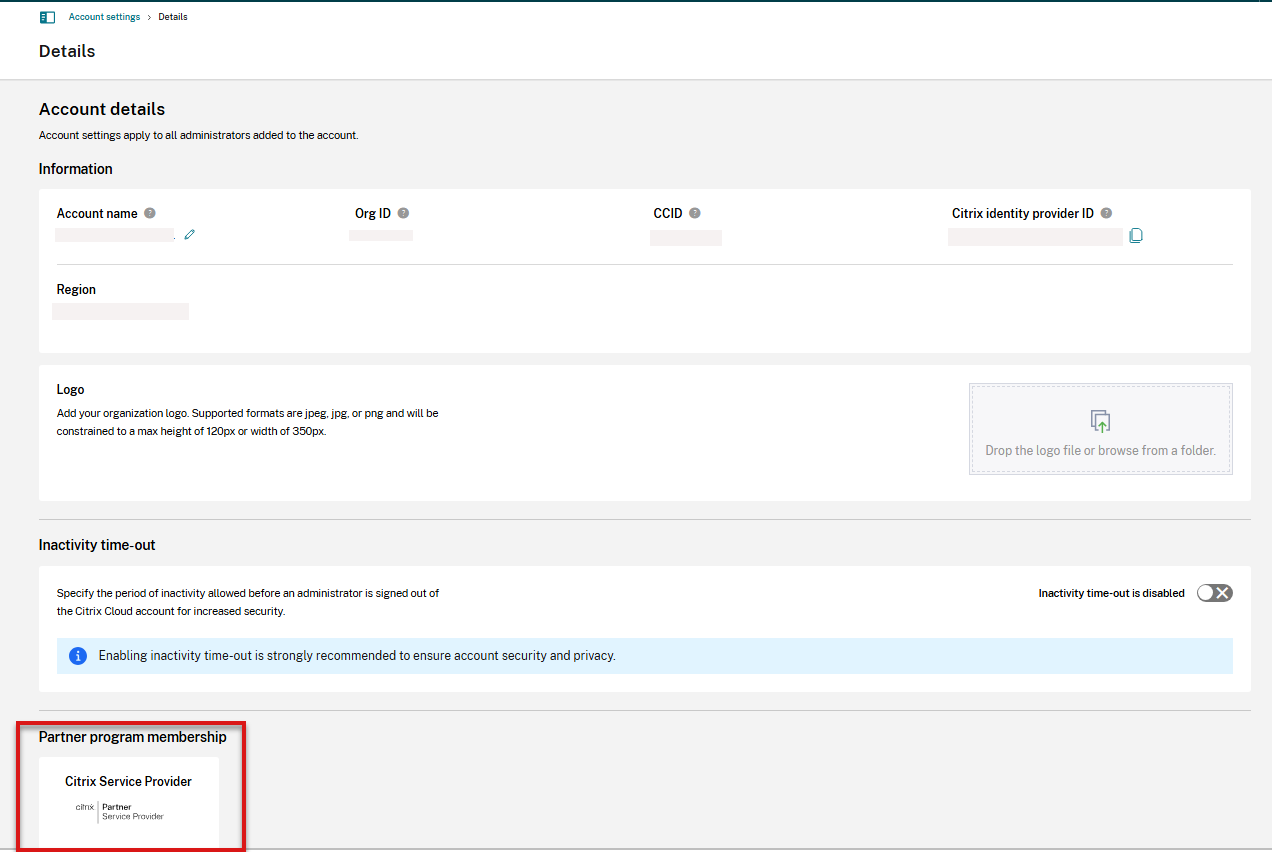Viewport: 1272px width, 852px height.
Task: Click the Citrix Partner Service Provider logo
Action: [120, 811]
